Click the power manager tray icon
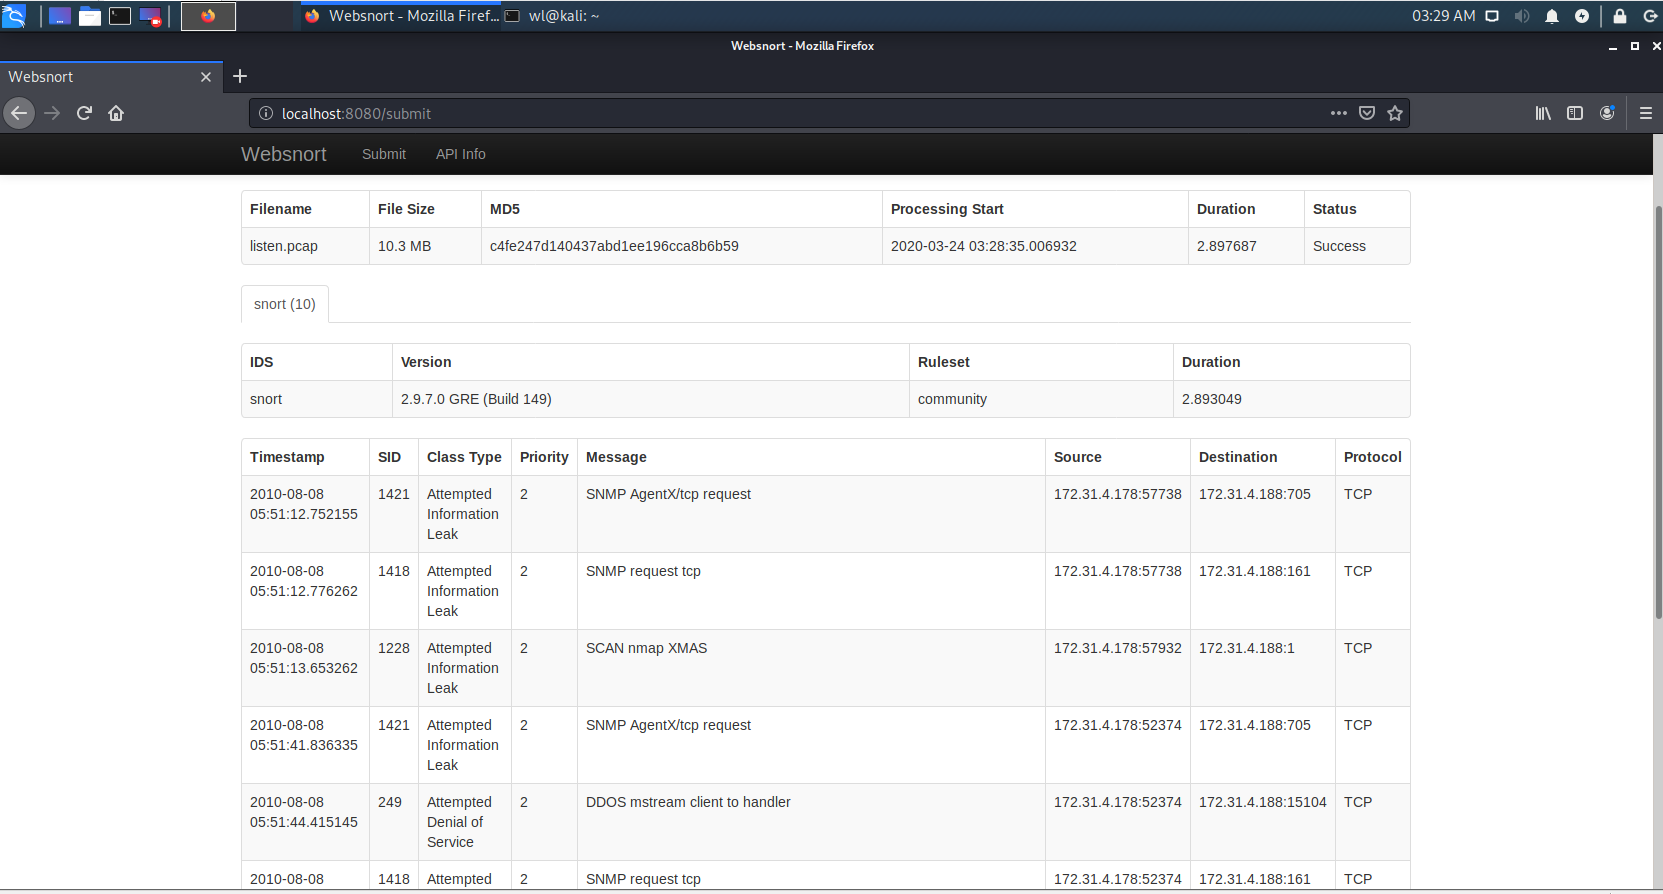1663x894 pixels. click(1582, 16)
